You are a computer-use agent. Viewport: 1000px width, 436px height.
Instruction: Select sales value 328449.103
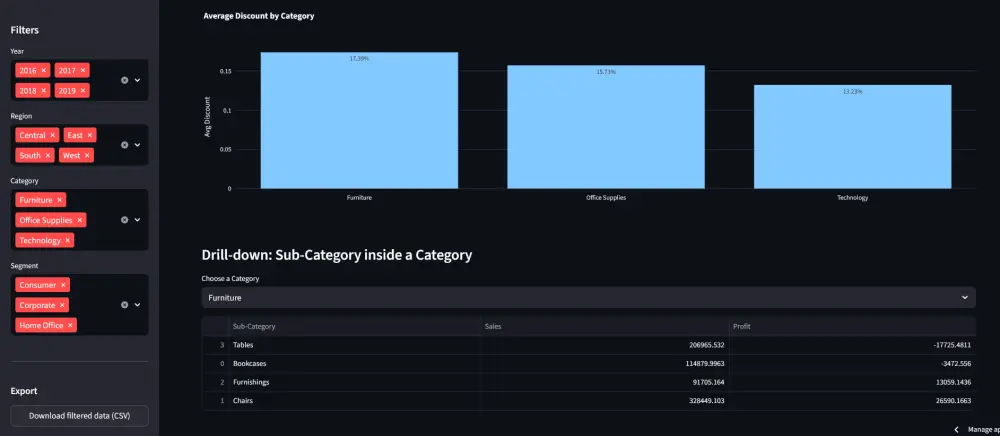tap(605, 401)
